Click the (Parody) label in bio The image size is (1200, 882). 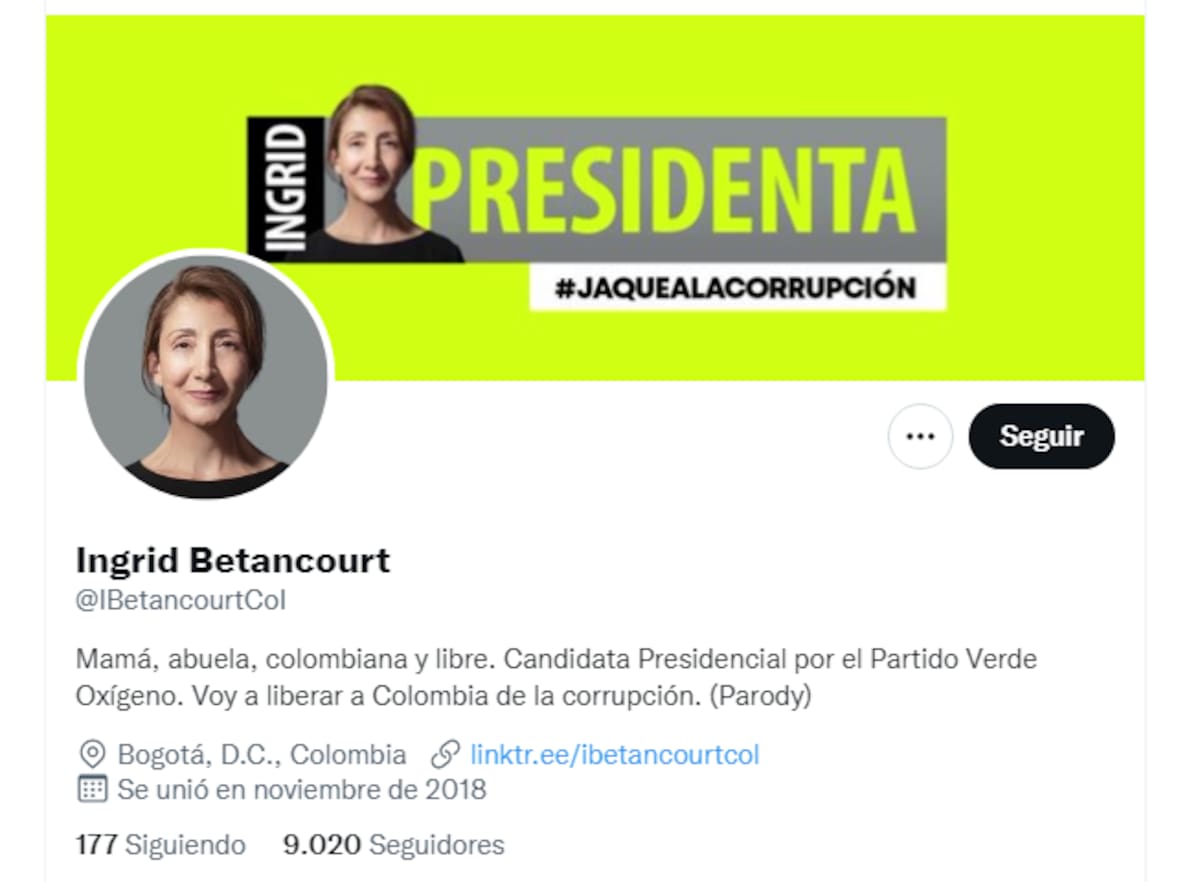759,696
